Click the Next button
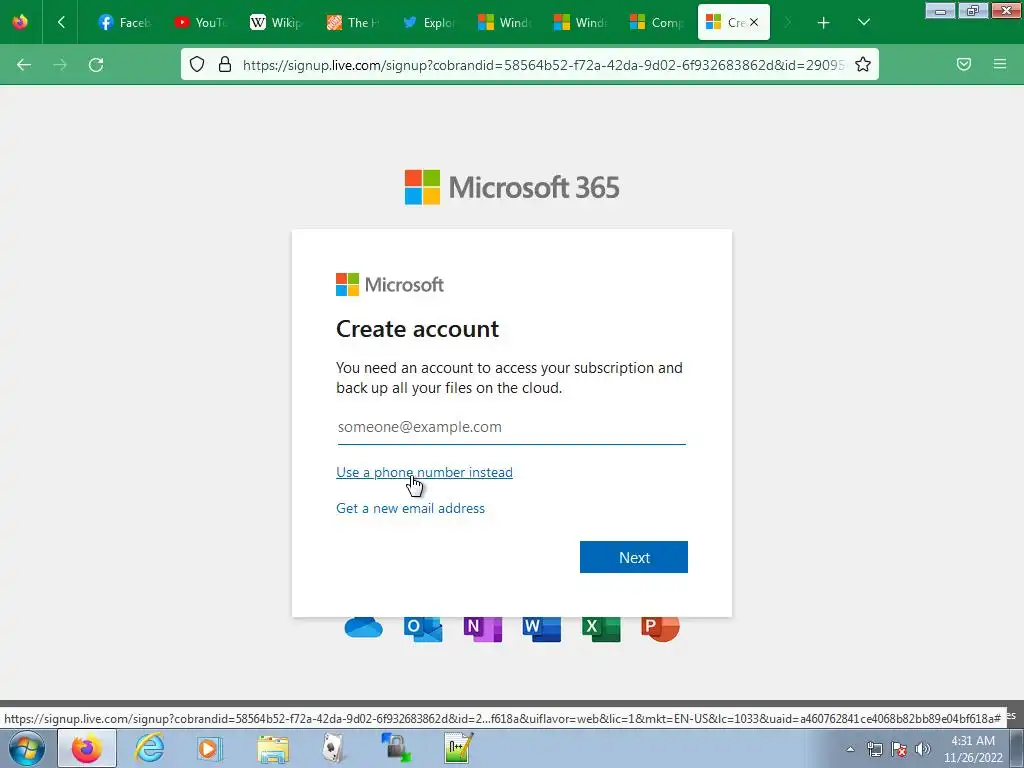1024x768 pixels. (x=633, y=557)
